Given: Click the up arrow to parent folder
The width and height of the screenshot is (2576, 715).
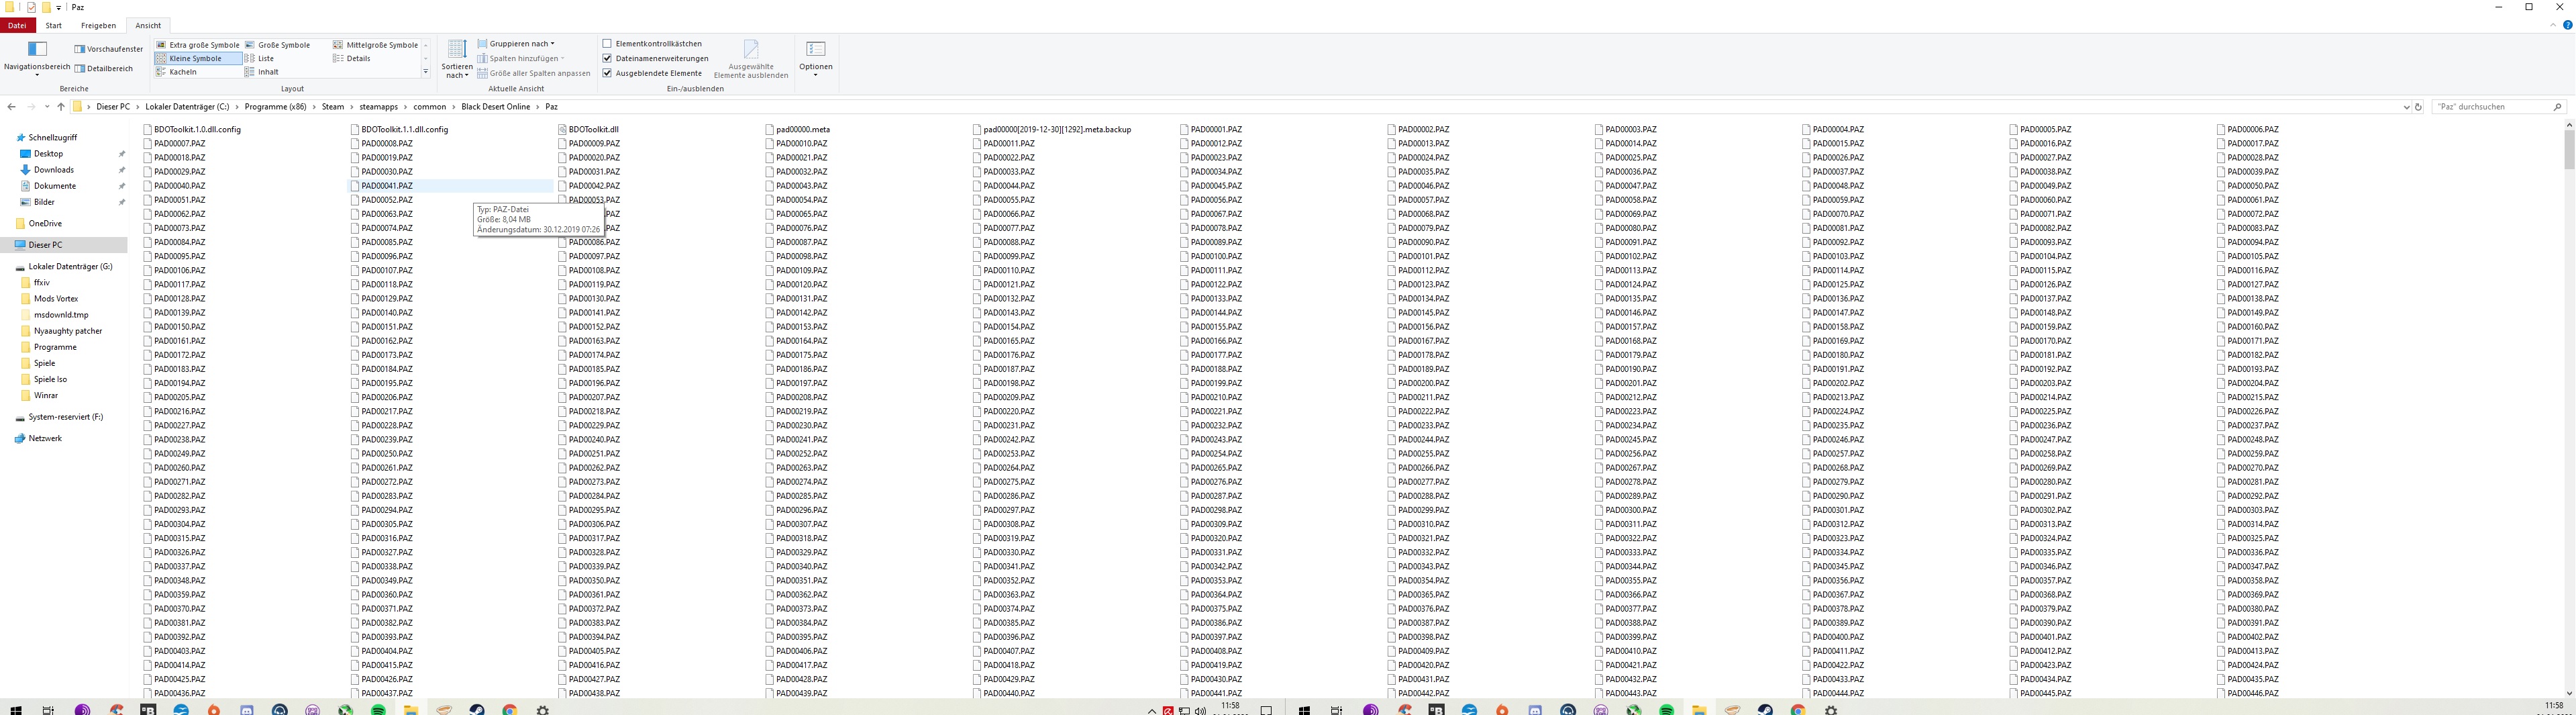Looking at the screenshot, I should click(x=61, y=107).
